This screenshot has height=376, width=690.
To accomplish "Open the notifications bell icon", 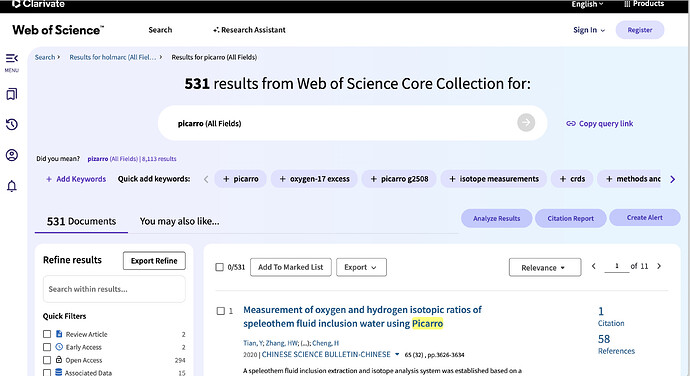I will point(11,186).
